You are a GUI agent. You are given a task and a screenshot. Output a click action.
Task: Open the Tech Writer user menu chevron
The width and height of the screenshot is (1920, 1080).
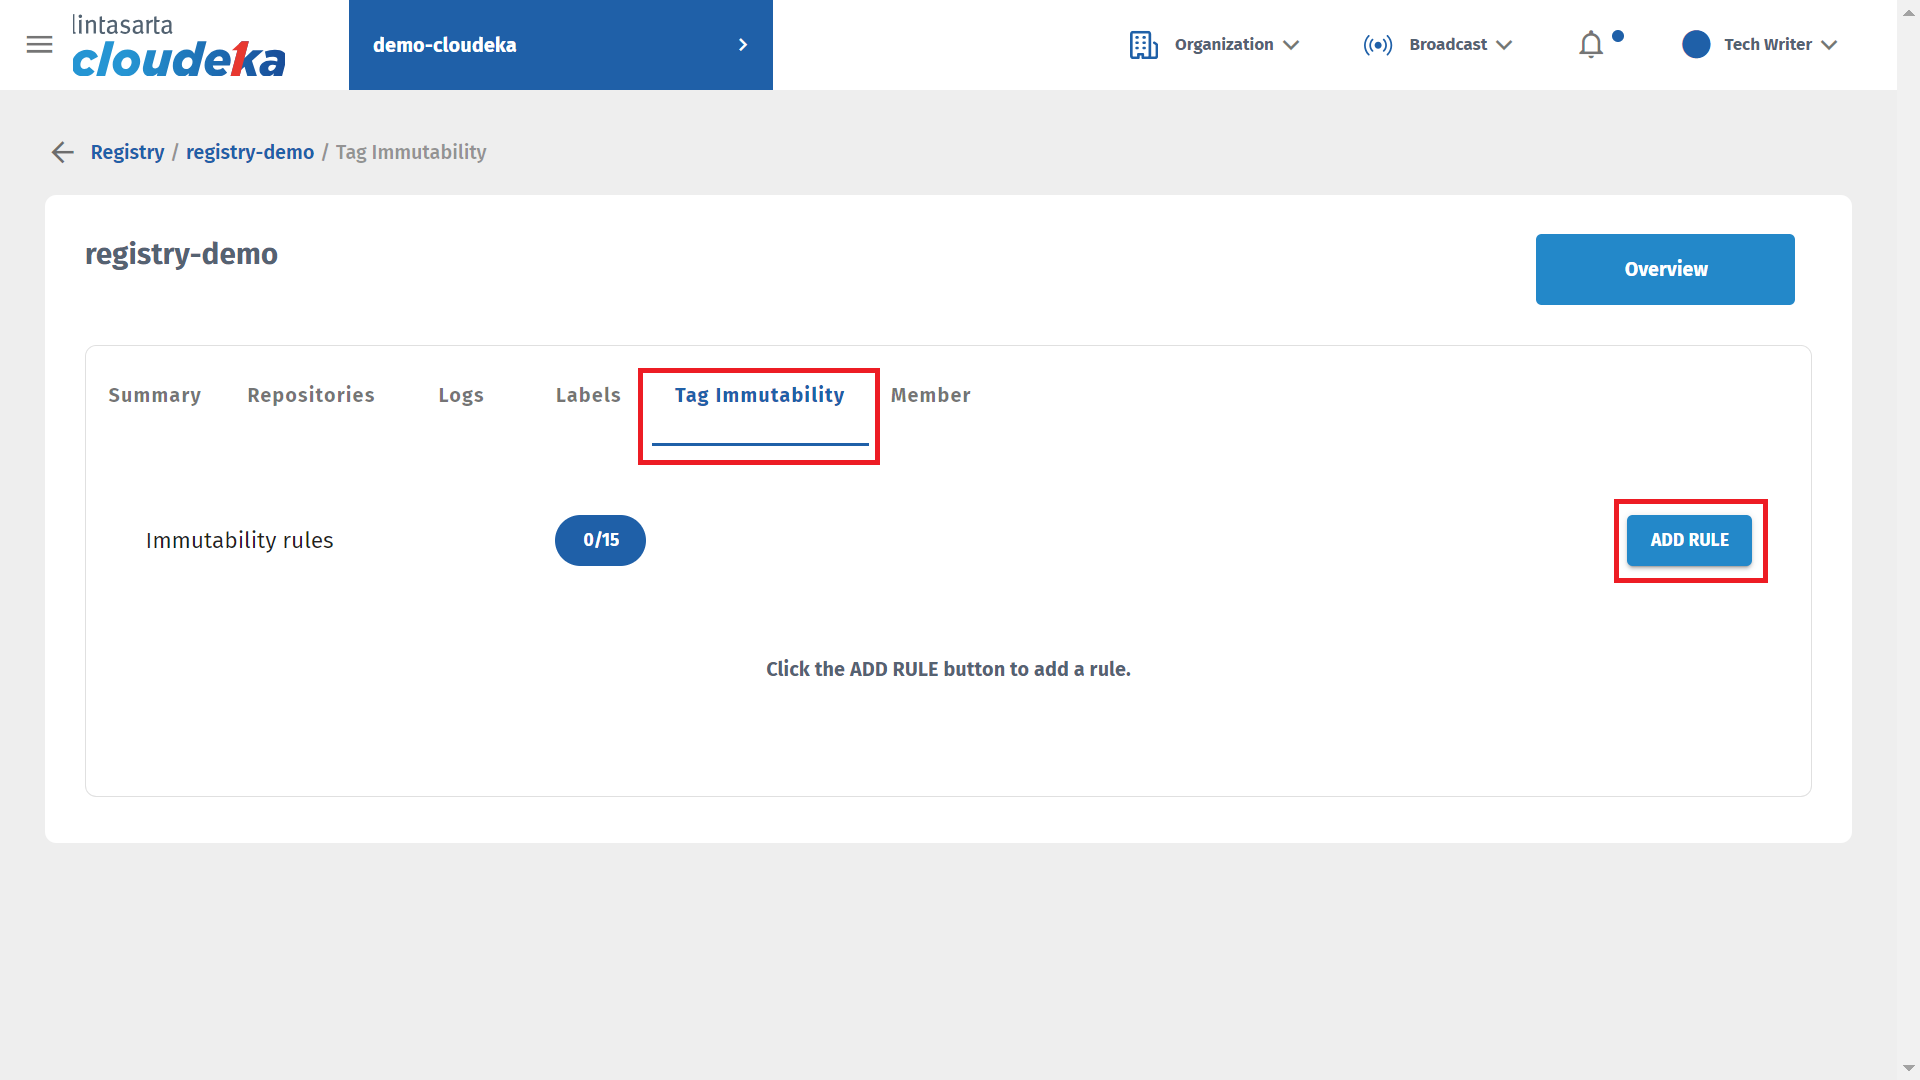pyautogui.click(x=1829, y=45)
